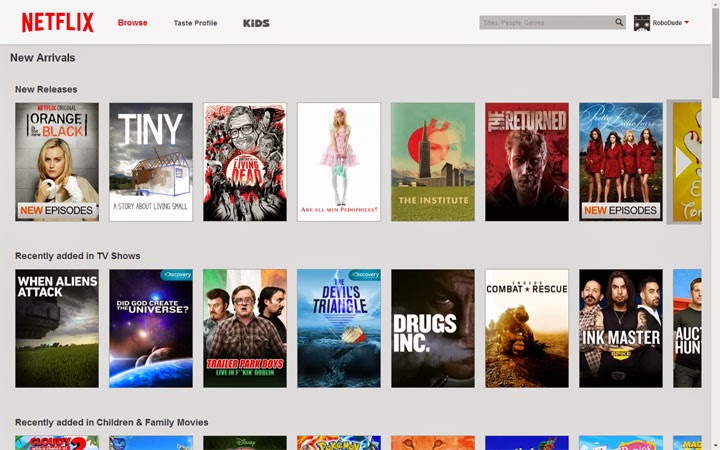720x450 pixels.
Task: Open the Browse menu
Action: (x=132, y=22)
